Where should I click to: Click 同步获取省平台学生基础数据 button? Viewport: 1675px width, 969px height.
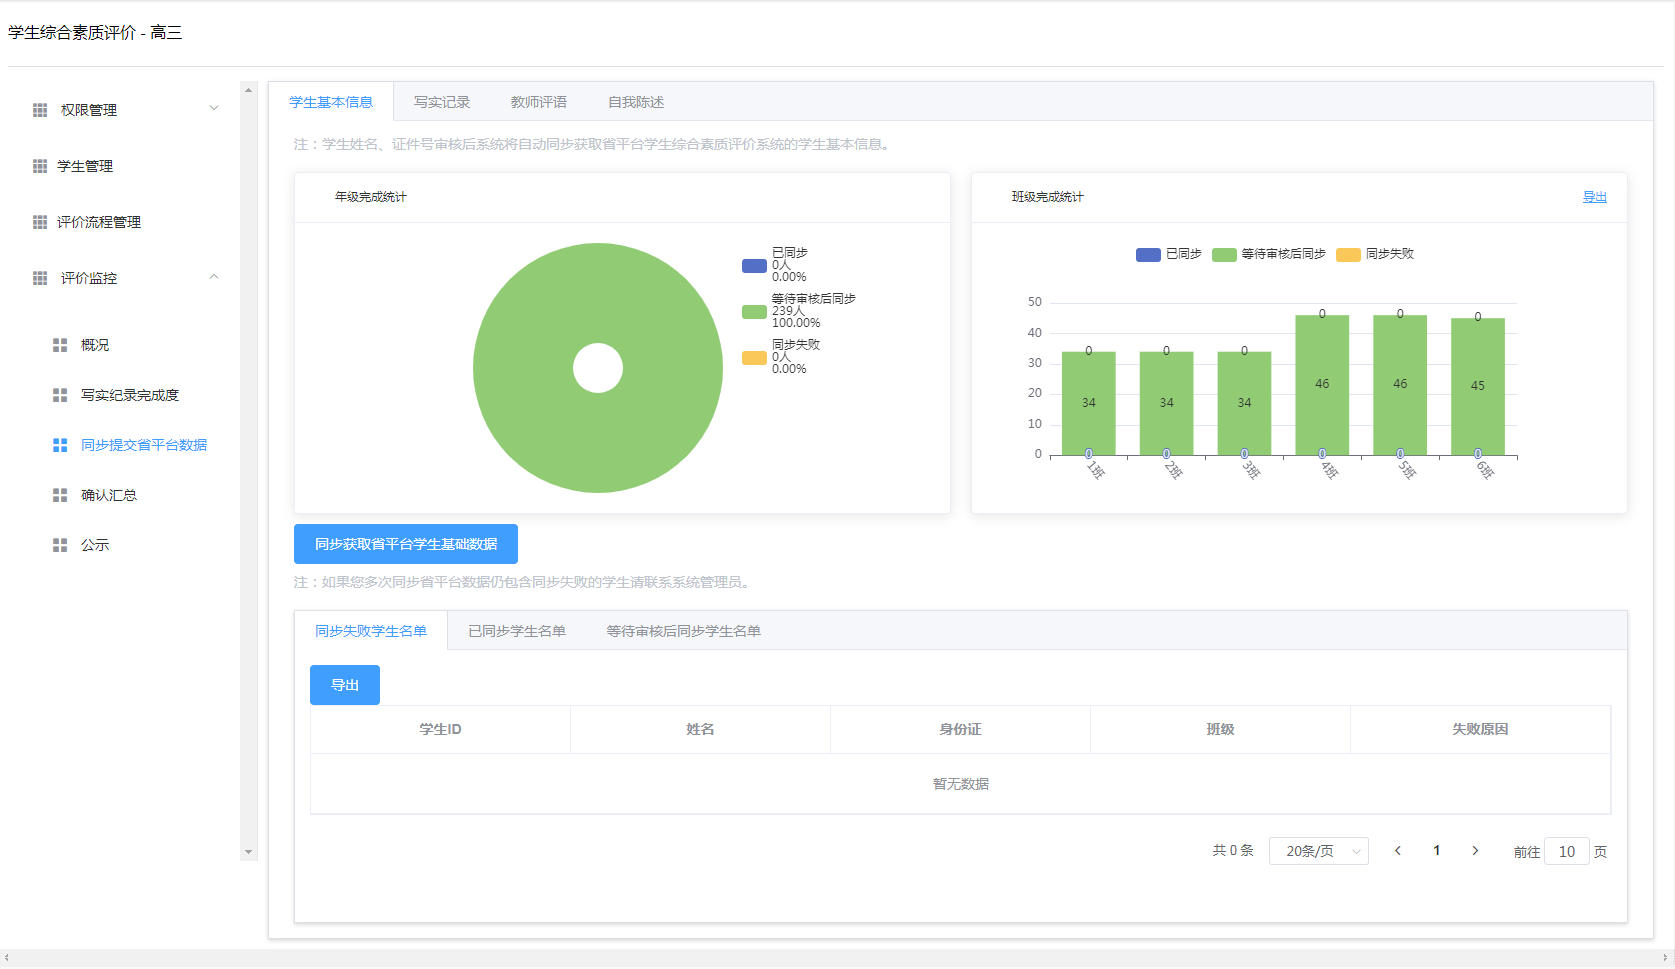pos(406,544)
